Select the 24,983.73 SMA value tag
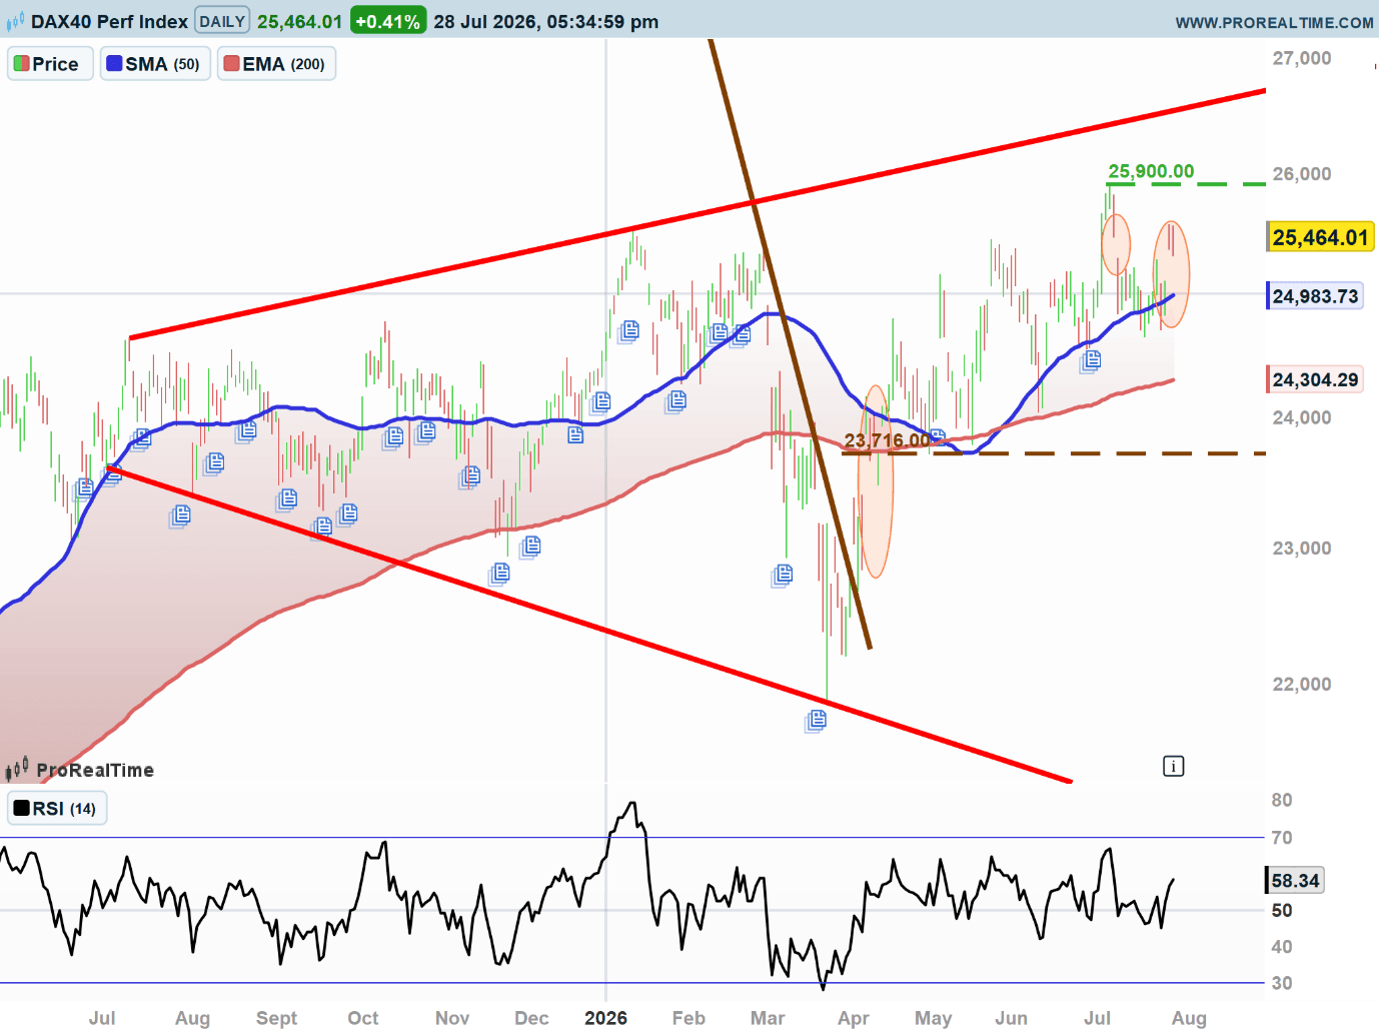Image resolution: width=1379 pixels, height=1034 pixels. click(x=1315, y=296)
